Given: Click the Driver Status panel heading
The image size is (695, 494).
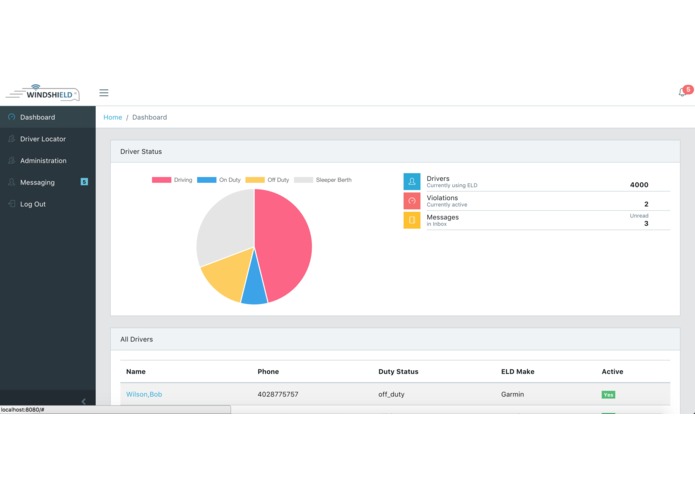Looking at the screenshot, I should pos(141,152).
